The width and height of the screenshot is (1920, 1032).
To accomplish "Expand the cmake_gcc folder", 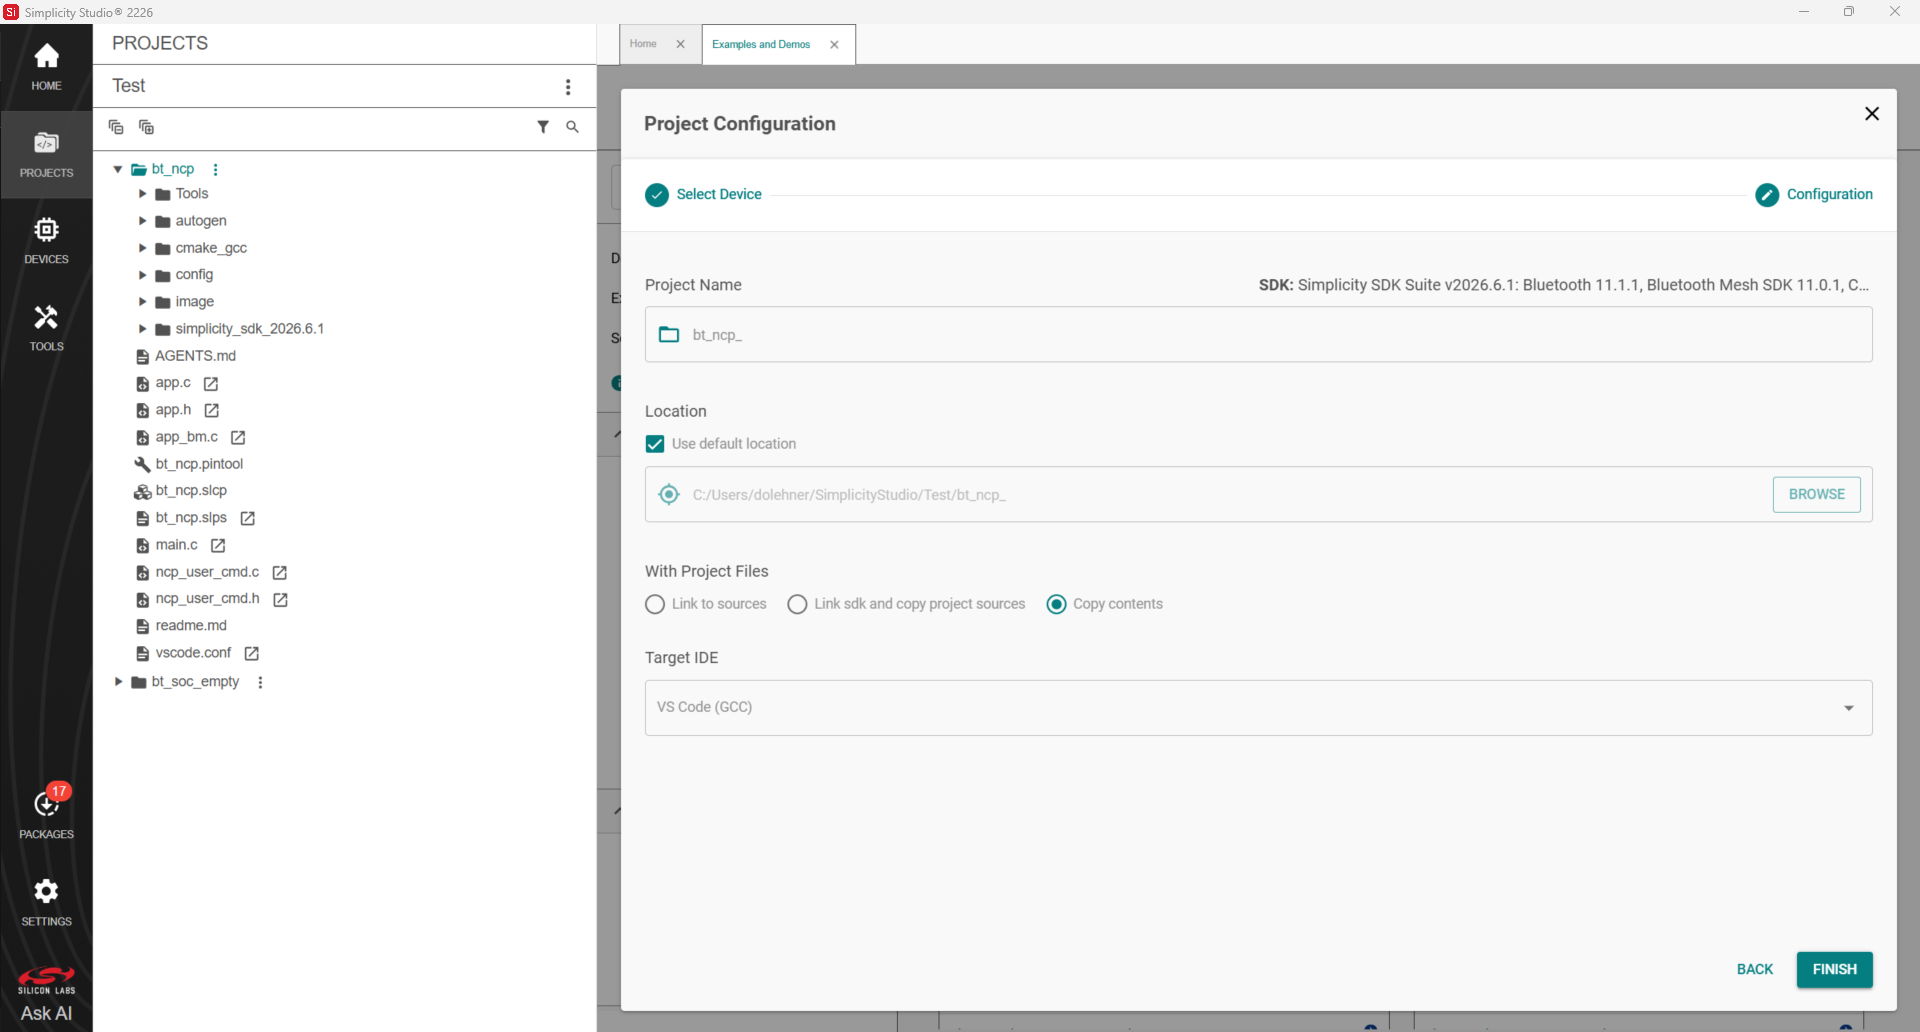I will [142, 248].
